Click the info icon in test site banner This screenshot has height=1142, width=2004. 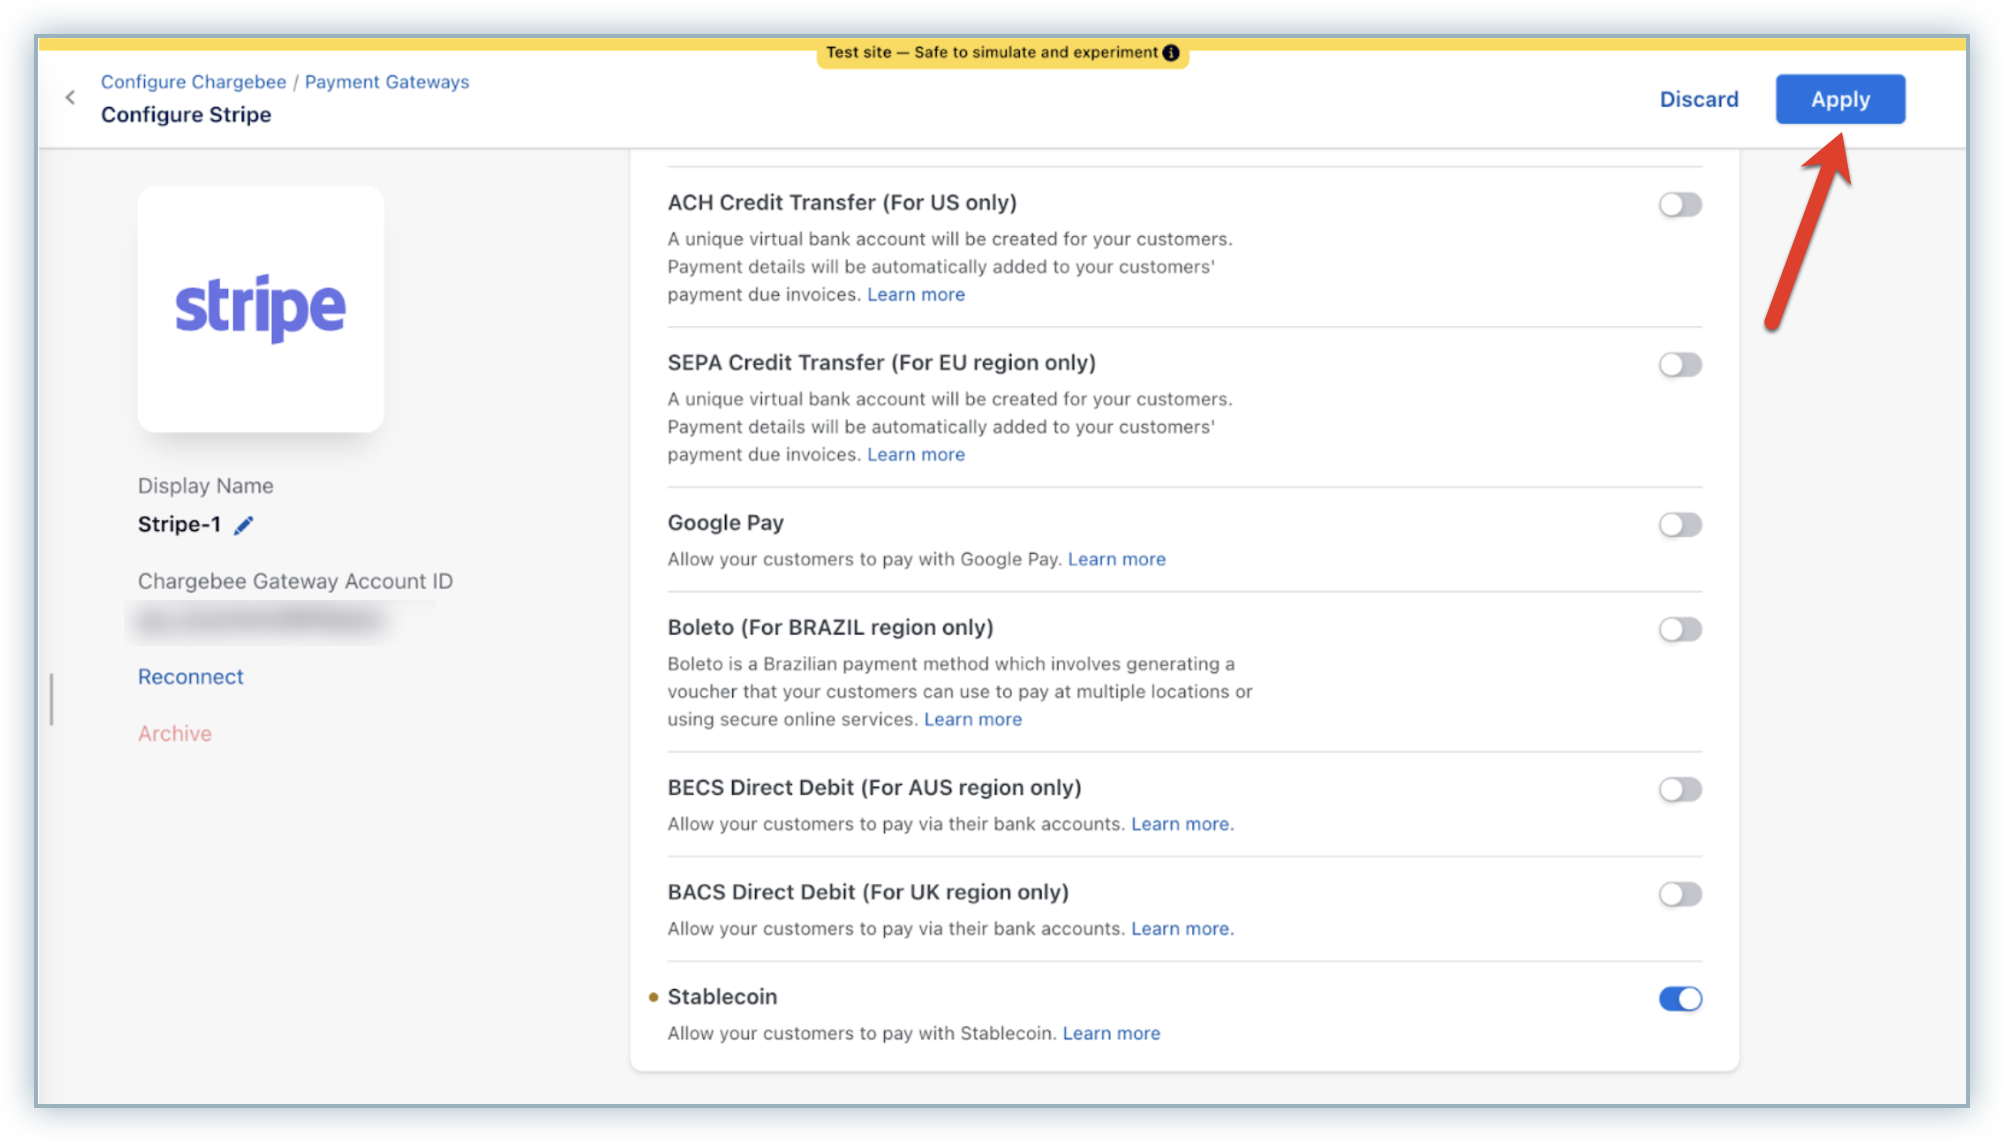click(x=1171, y=52)
